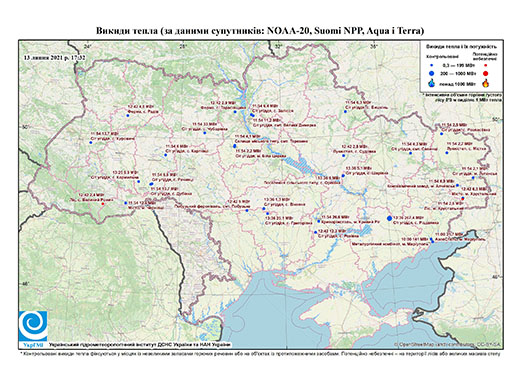
Task: Click the date stamp 13 липня 2021
Action: click(x=54, y=57)
